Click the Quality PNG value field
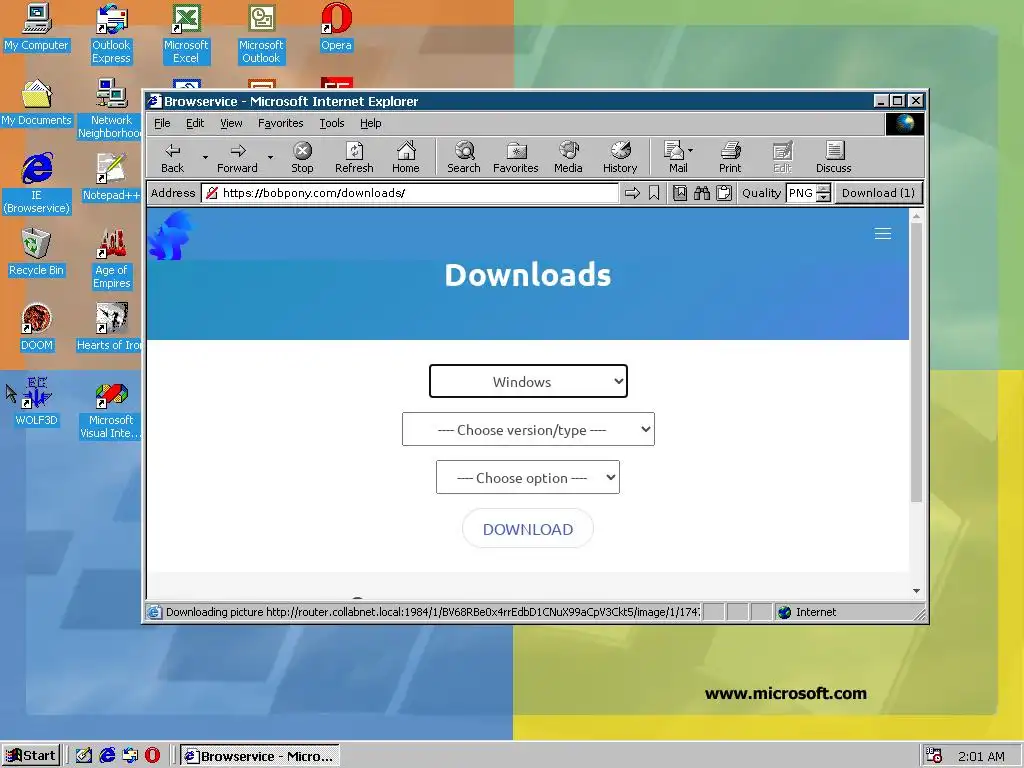 point(801,193)
